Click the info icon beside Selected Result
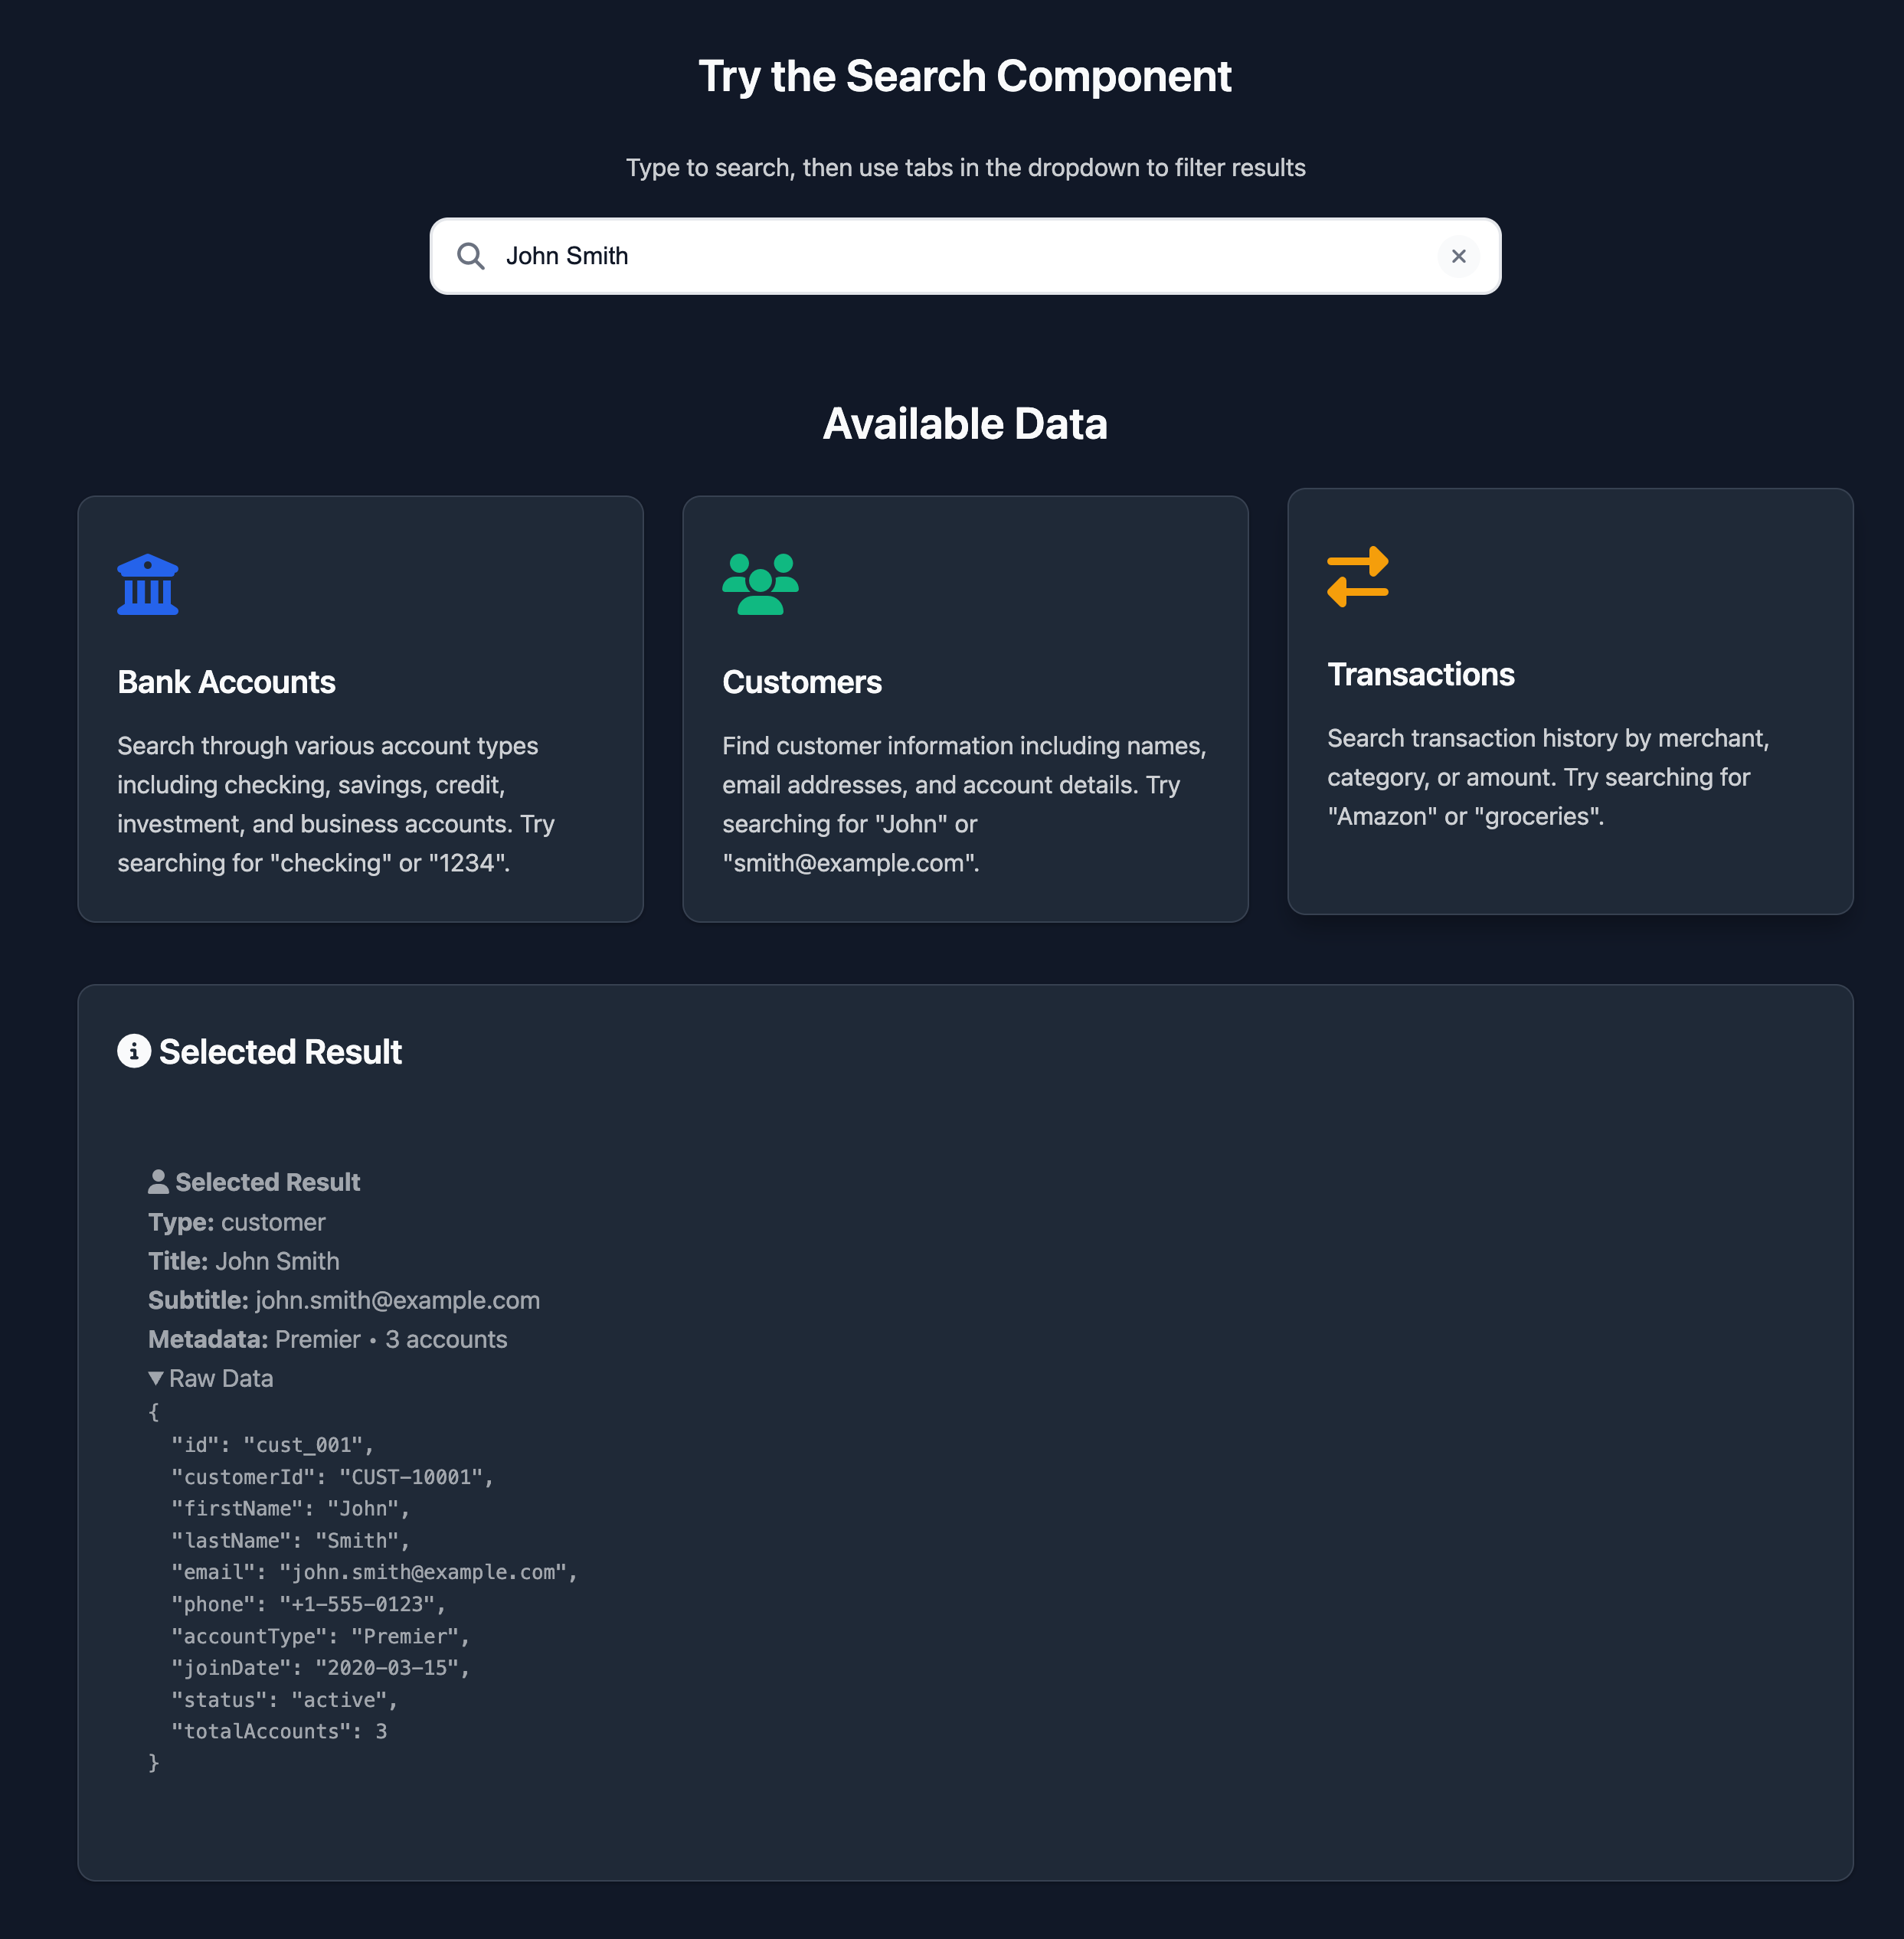This screenshot has width=1904, height=1939. point(134,1051)
